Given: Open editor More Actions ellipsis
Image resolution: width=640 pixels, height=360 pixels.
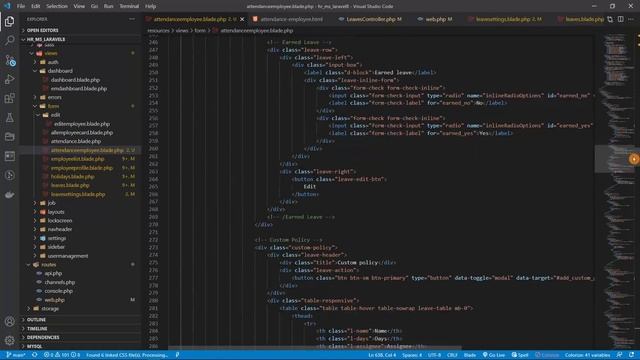Looking at the screenshot, I should point(631,19).
